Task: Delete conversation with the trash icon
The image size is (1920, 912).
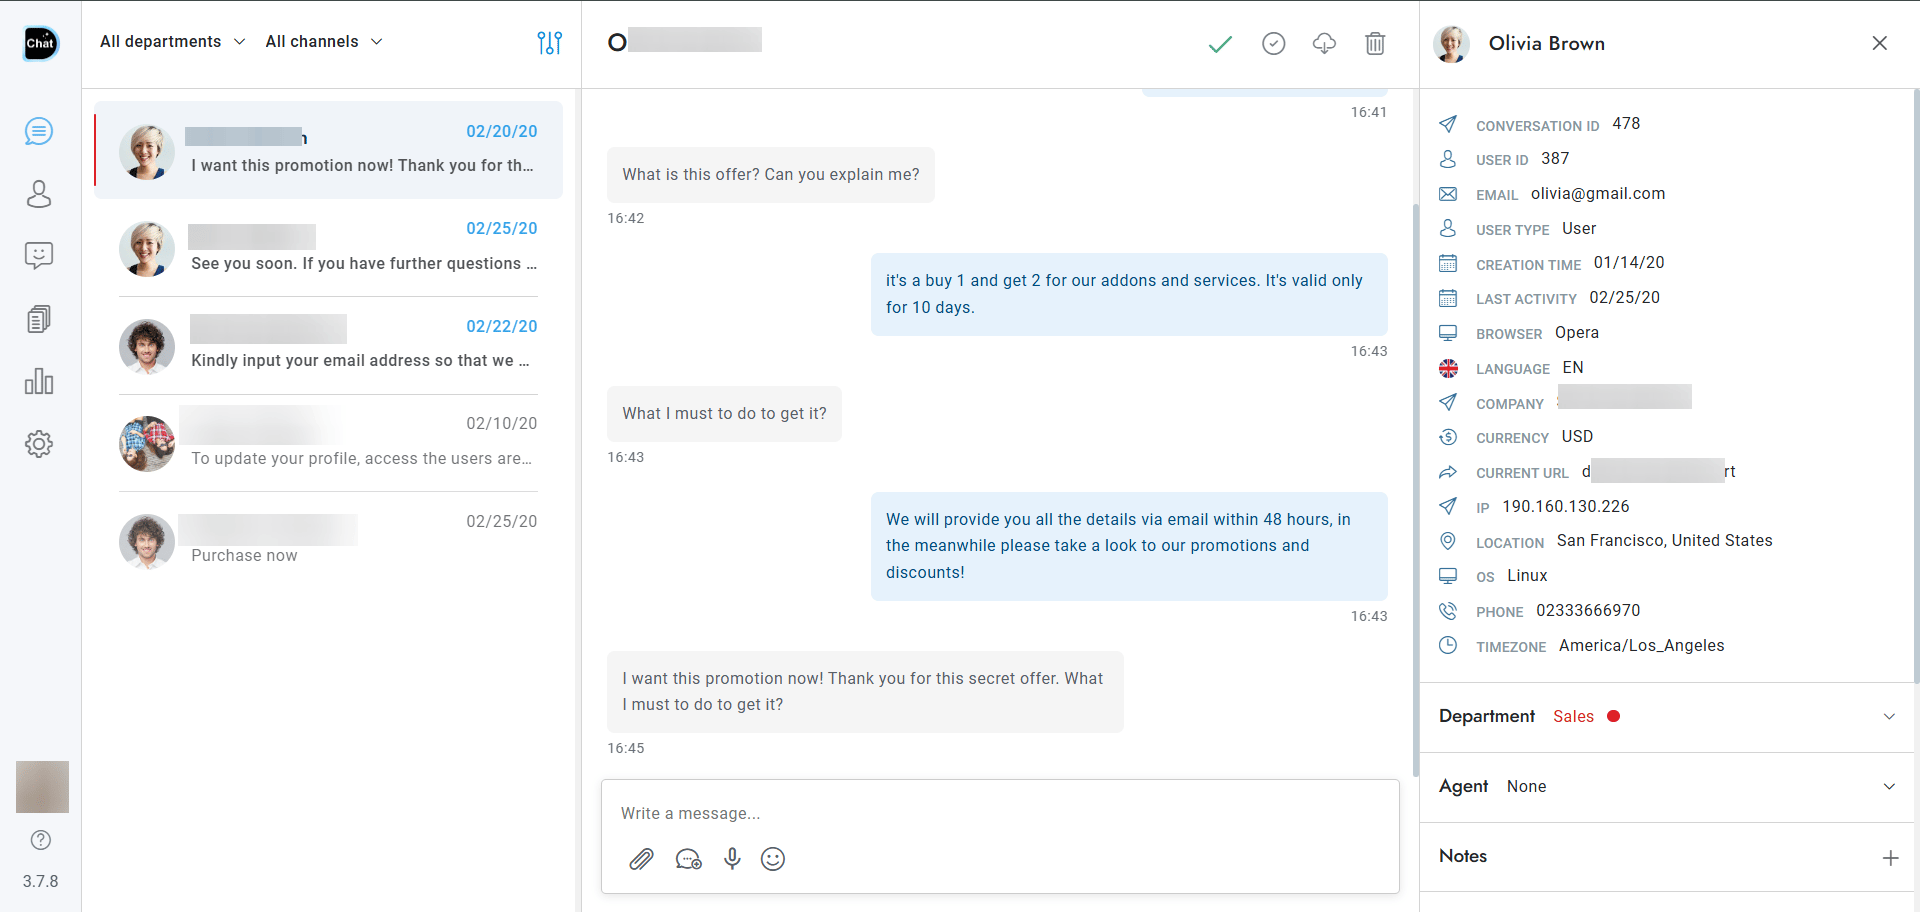Action: pos(1375,43)
